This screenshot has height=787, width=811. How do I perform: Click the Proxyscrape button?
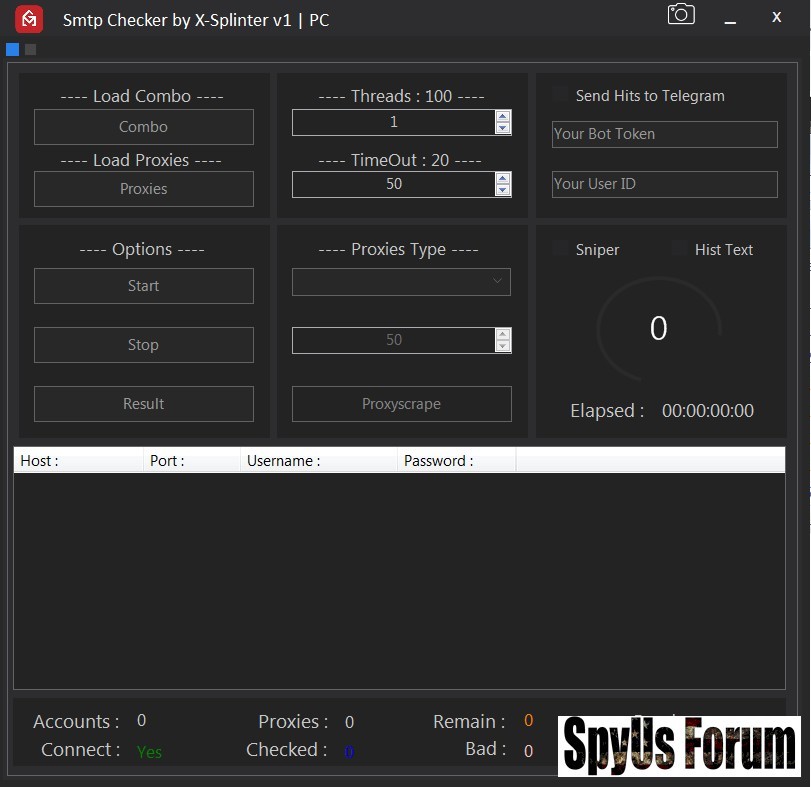401,404
